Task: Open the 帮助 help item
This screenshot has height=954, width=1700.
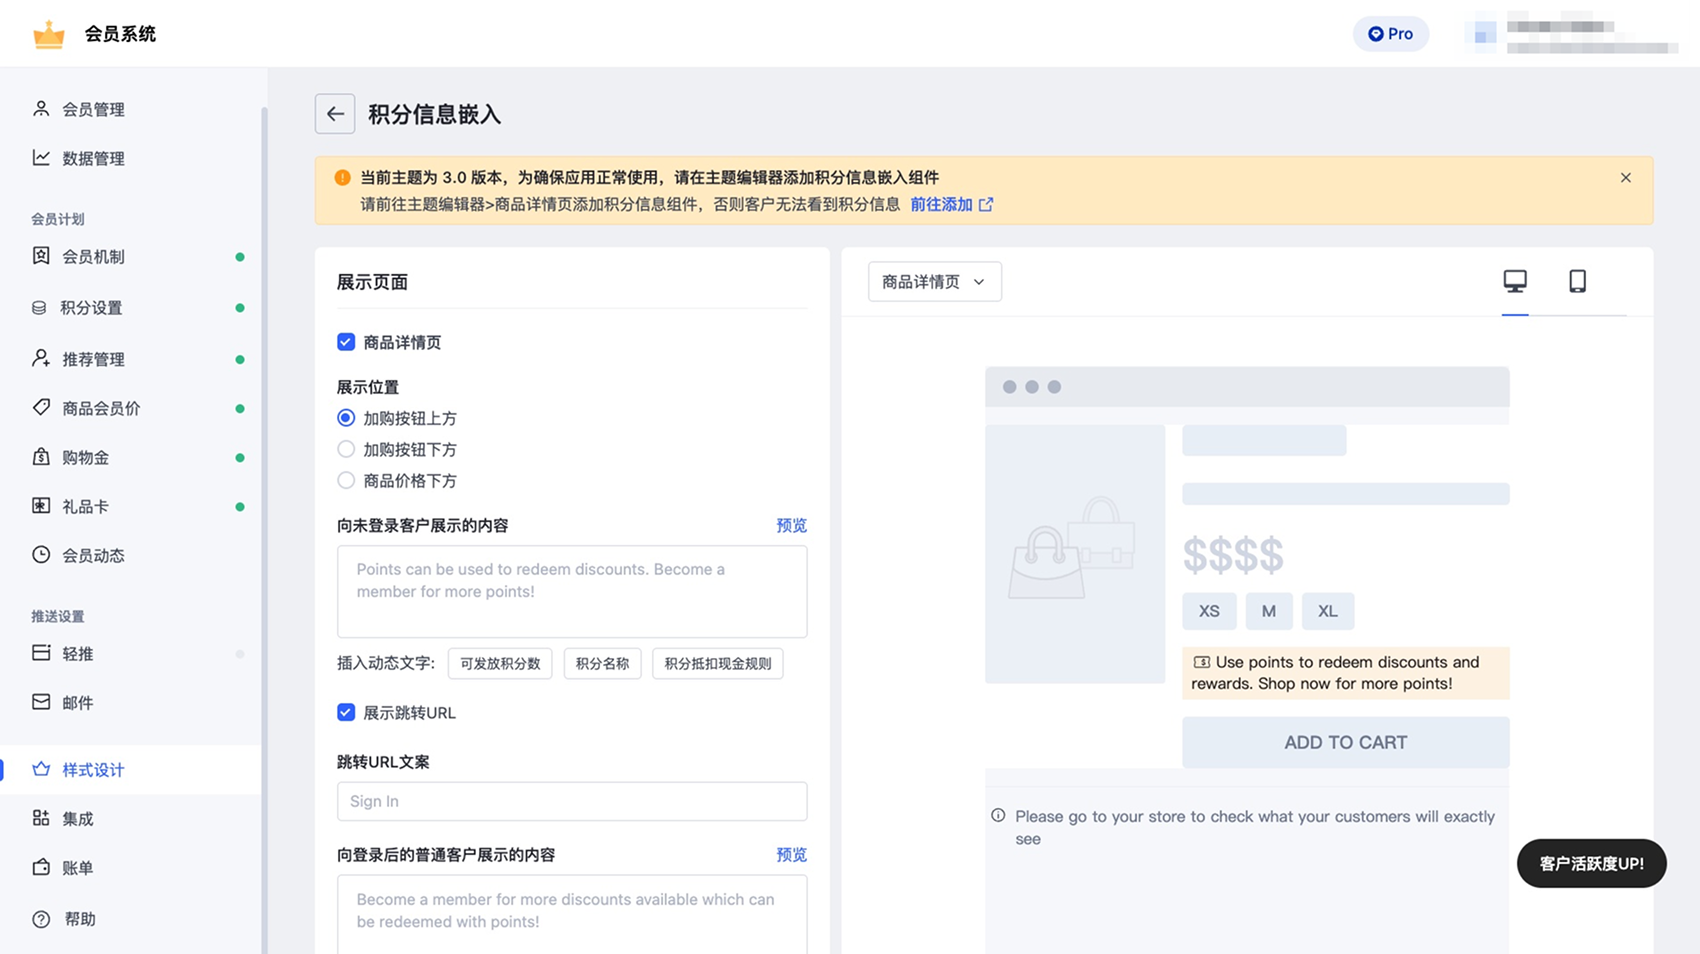Action: [80, 919]
